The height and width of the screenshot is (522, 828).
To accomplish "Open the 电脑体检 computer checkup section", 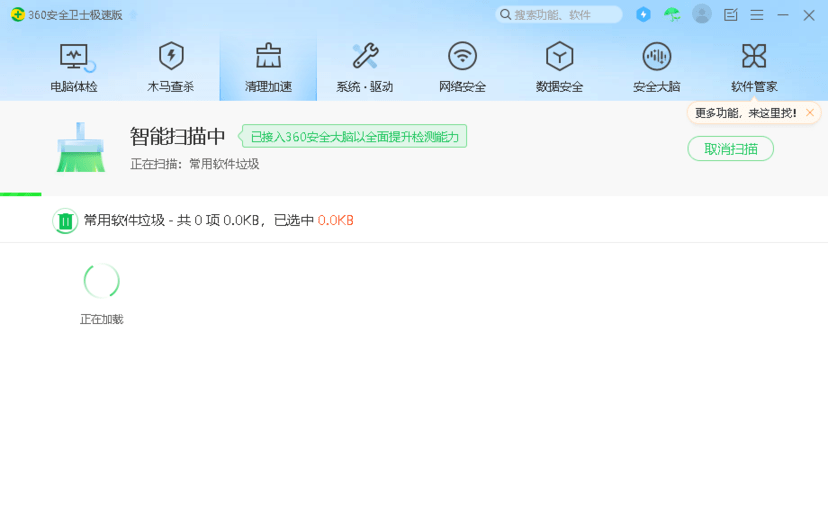I will pyautogui.click(x=74, y=68).
